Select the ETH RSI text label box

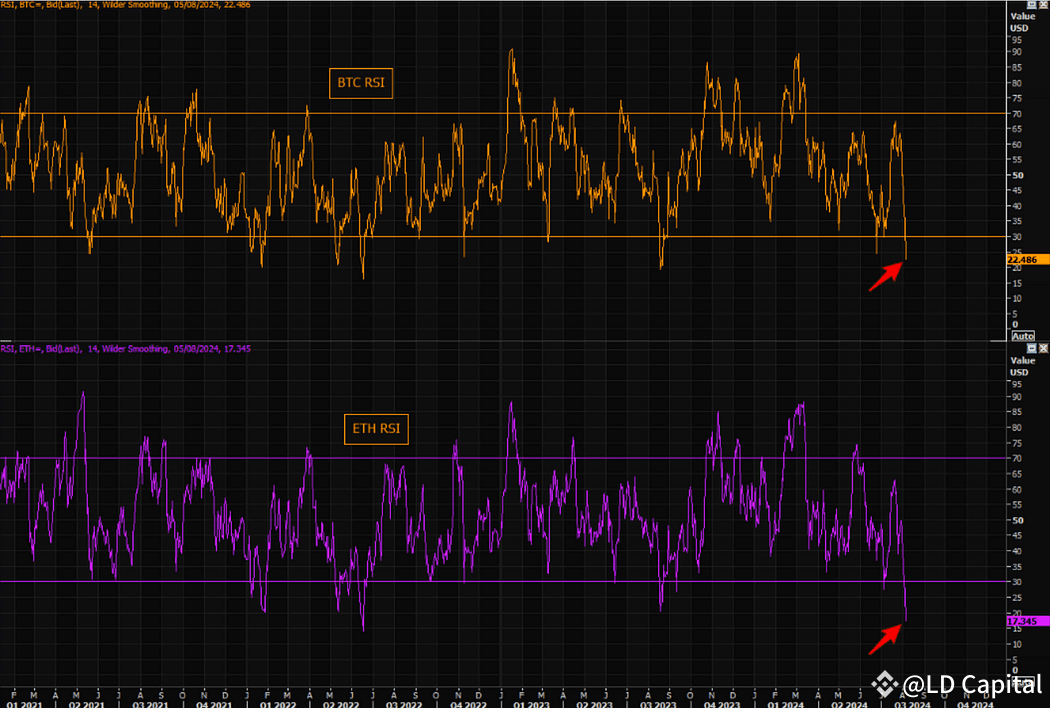[375, 430]
